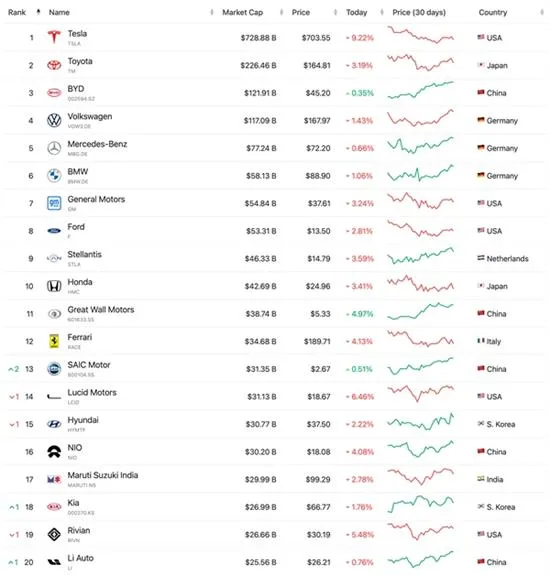Click the BMW roundel logo

click(x=54, y=176)
